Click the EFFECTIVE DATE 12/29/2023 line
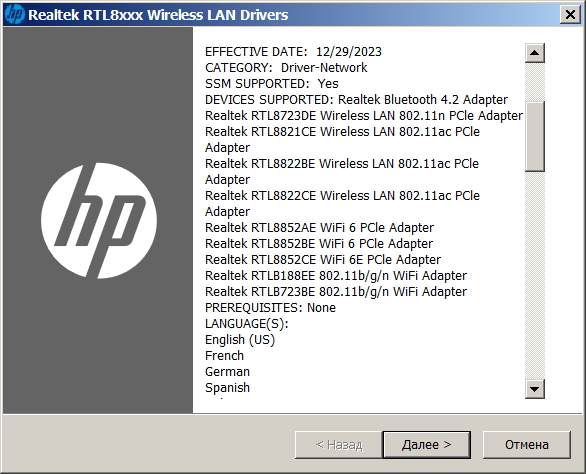 point(293,52)
